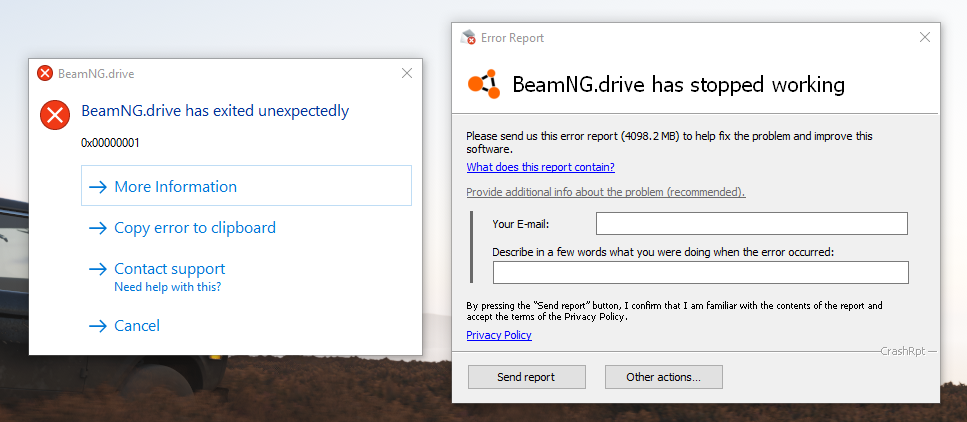The height and width of the screenshot is (422, 967).
Task: Click the 'Your E-mail:' label
Action: click(521, 224)
